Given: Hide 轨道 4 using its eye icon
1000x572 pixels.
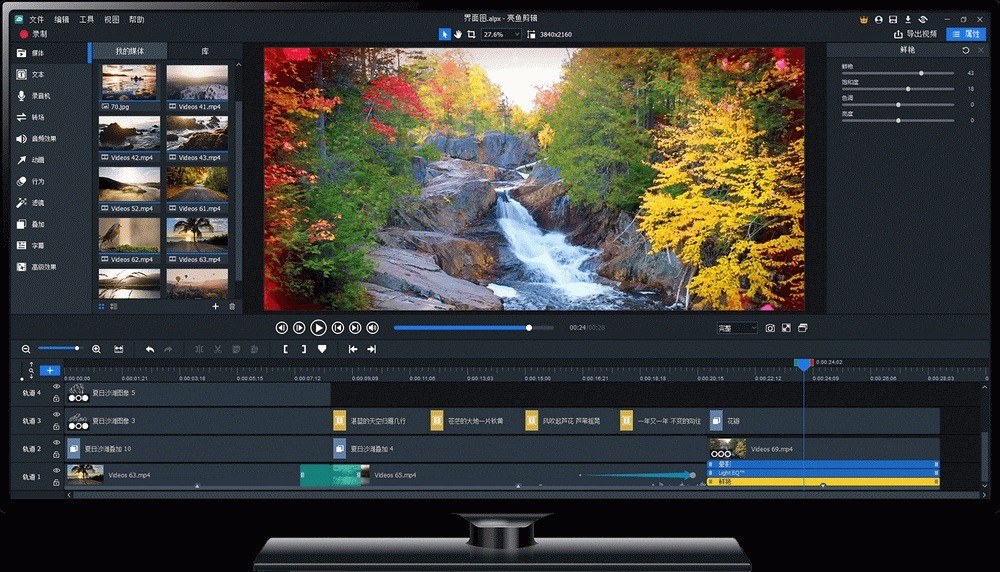Looking at the screenshot, I should (x=56, y=387).
